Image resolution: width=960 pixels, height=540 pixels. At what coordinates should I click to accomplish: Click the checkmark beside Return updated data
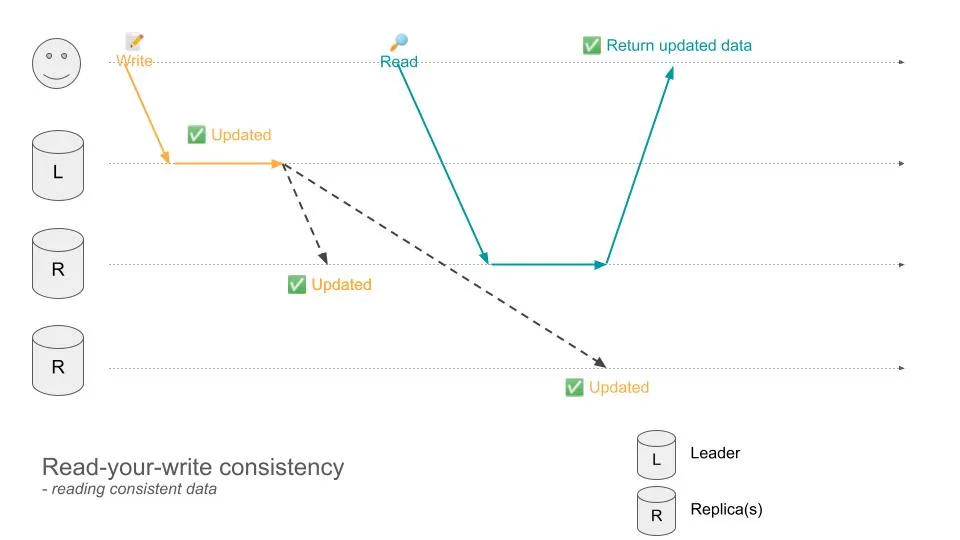pos(592,45)
